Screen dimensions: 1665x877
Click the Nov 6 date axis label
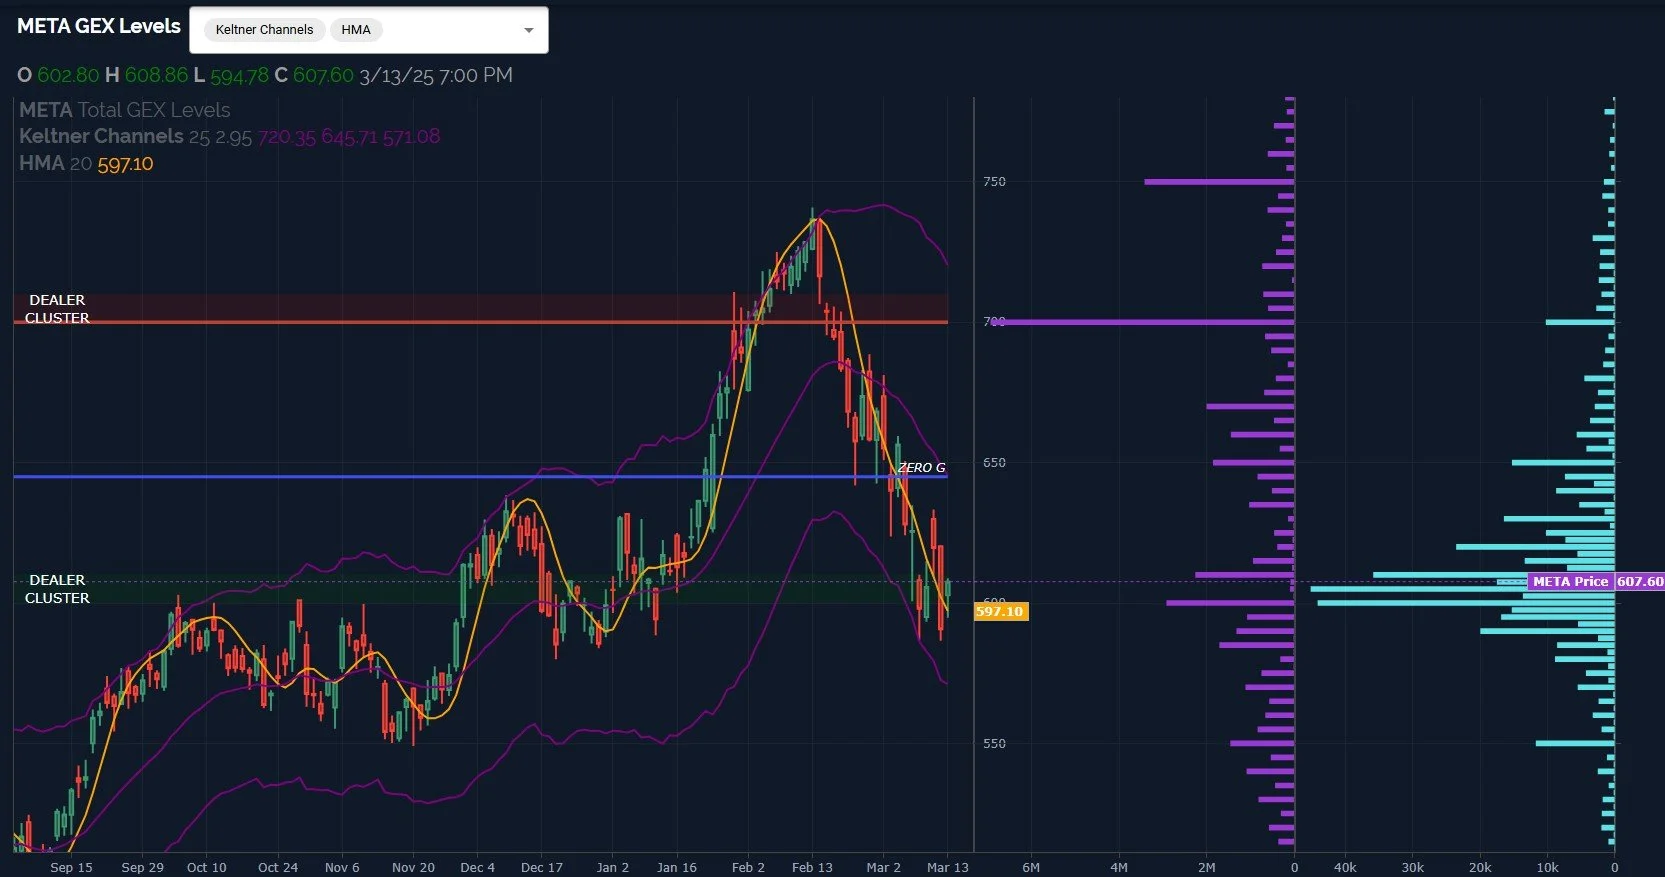click(x=342, y=867)
